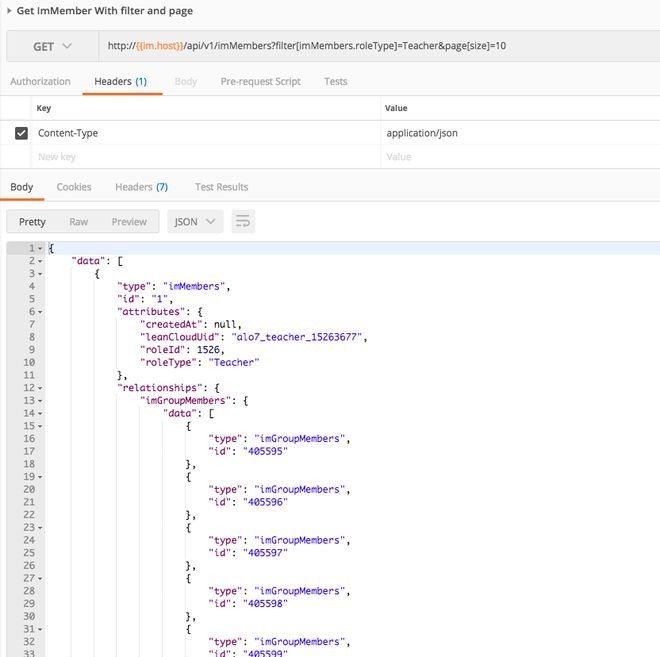Click the createdAt null value

(x=225, y=325)
